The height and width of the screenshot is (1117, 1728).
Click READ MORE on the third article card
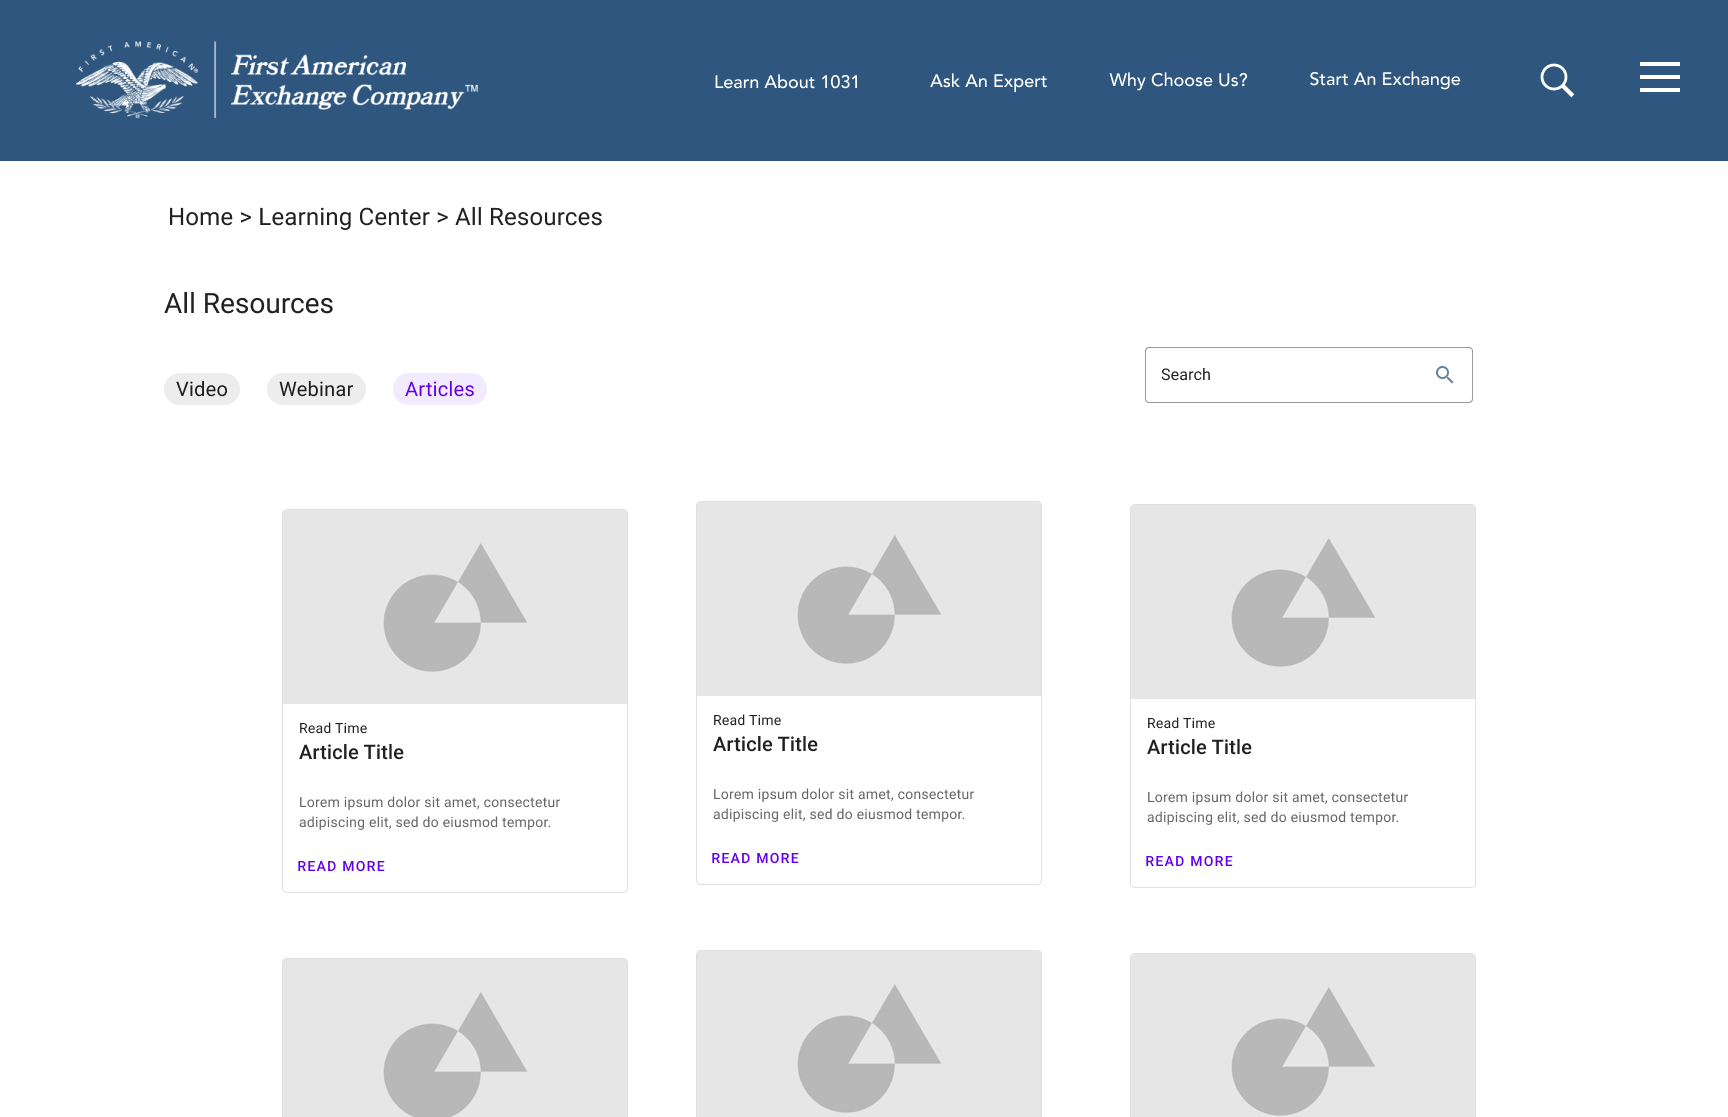(1189, 861)
